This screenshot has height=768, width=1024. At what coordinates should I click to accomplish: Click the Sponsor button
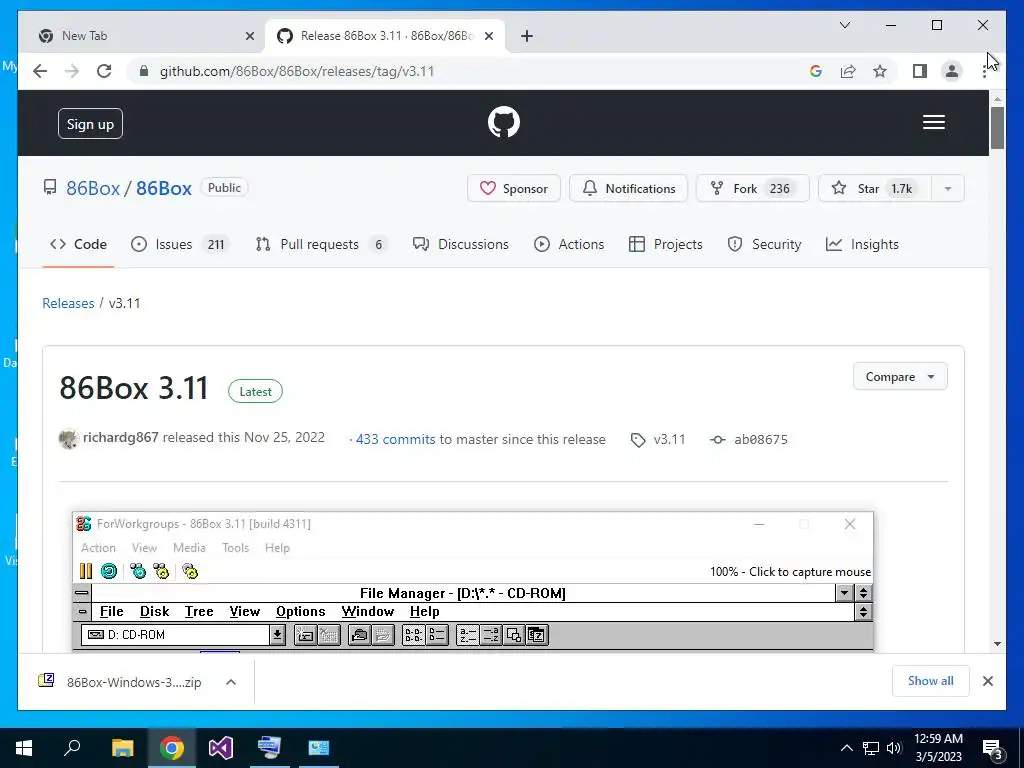[x=514, y=189]
